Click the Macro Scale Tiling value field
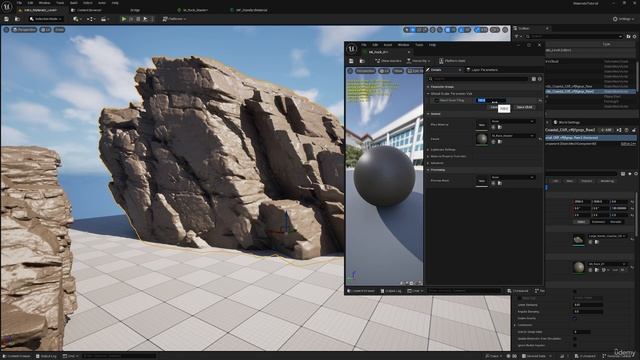Viewport: 640px width, 360px height. (491, 100)
